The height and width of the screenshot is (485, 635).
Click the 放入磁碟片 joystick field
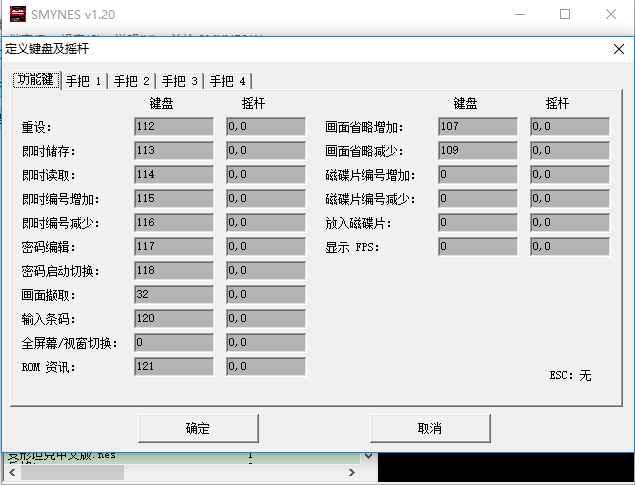pyautogui.click(x=570, y=222)
